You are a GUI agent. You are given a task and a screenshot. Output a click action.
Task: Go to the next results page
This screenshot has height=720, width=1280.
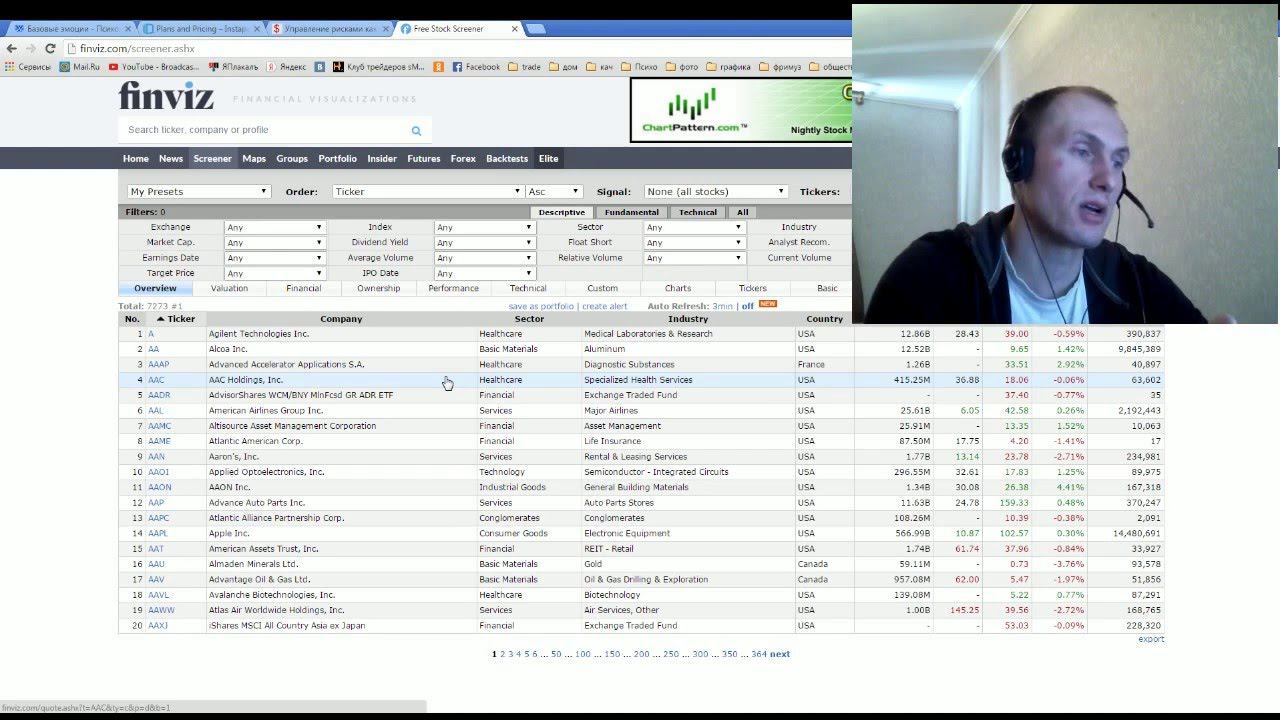[x=780, y=654]
